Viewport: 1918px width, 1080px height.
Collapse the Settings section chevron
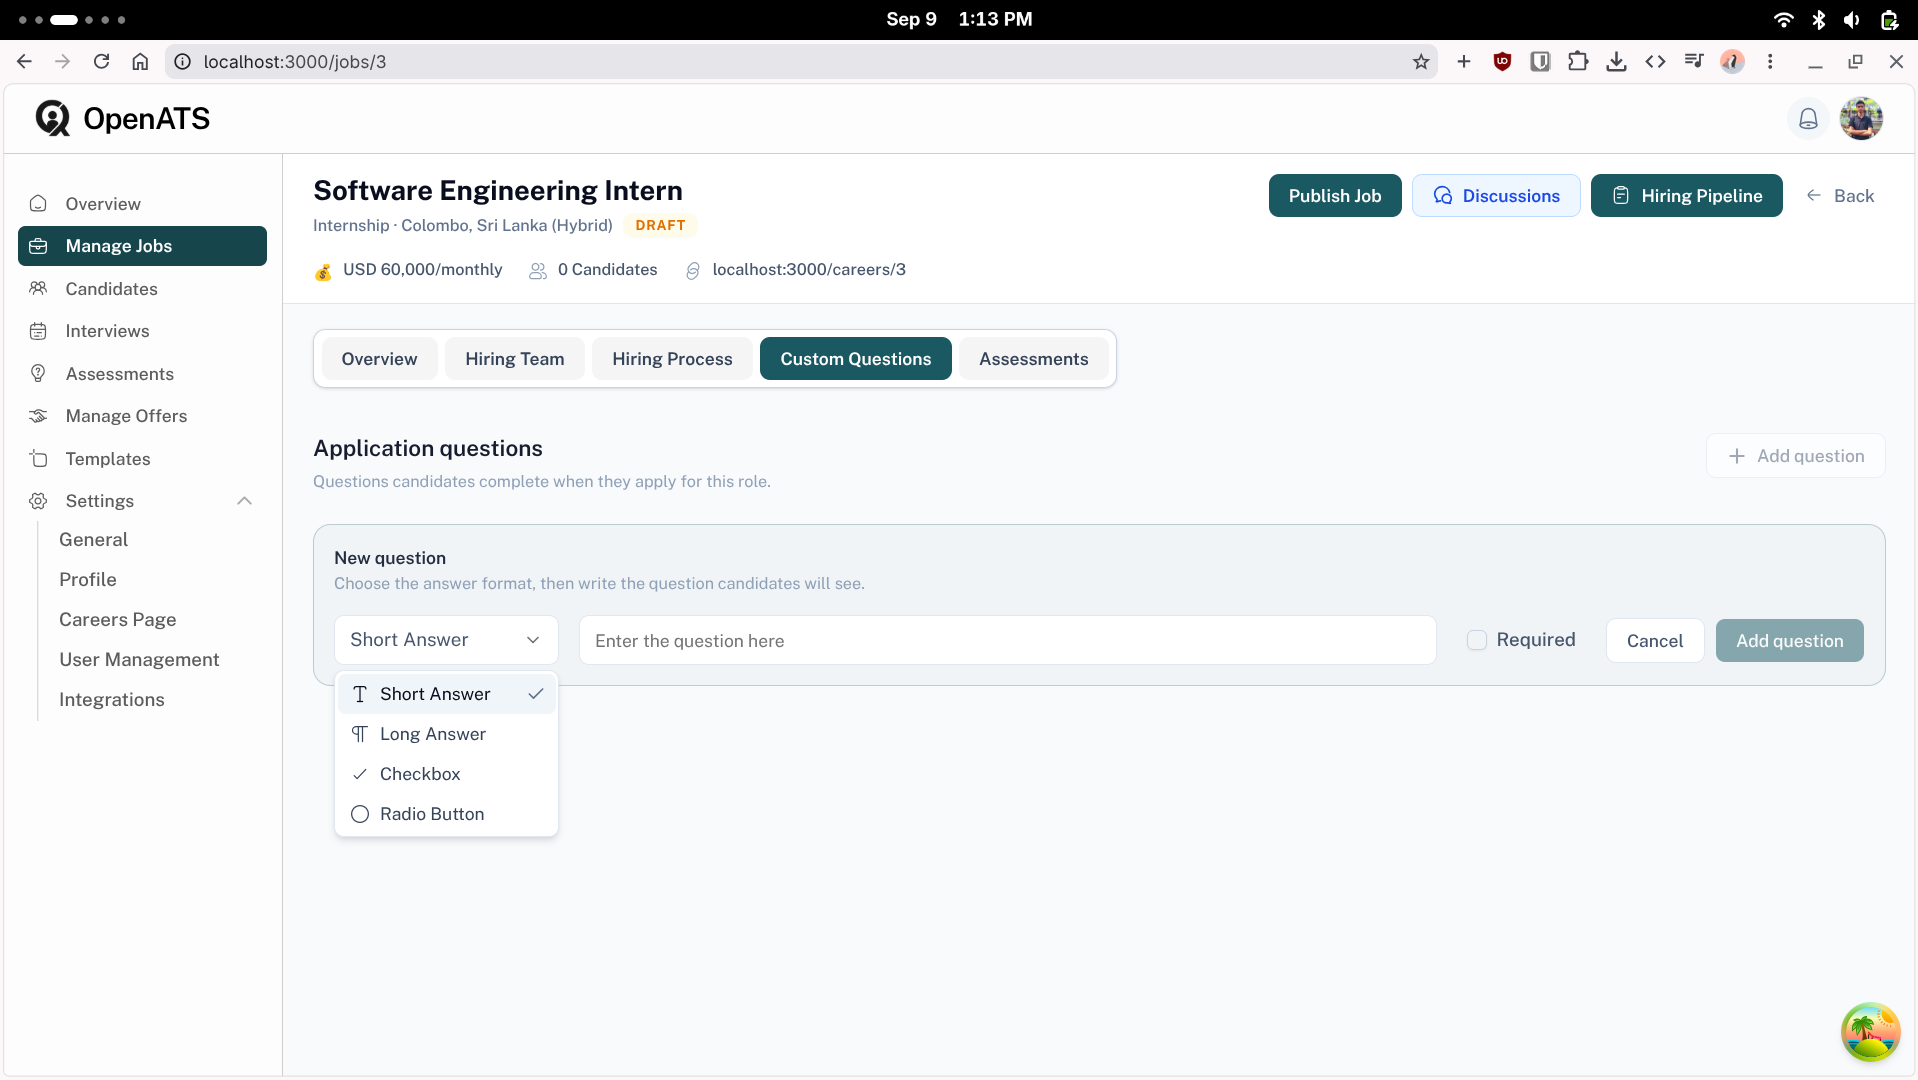tap(244, 501)
